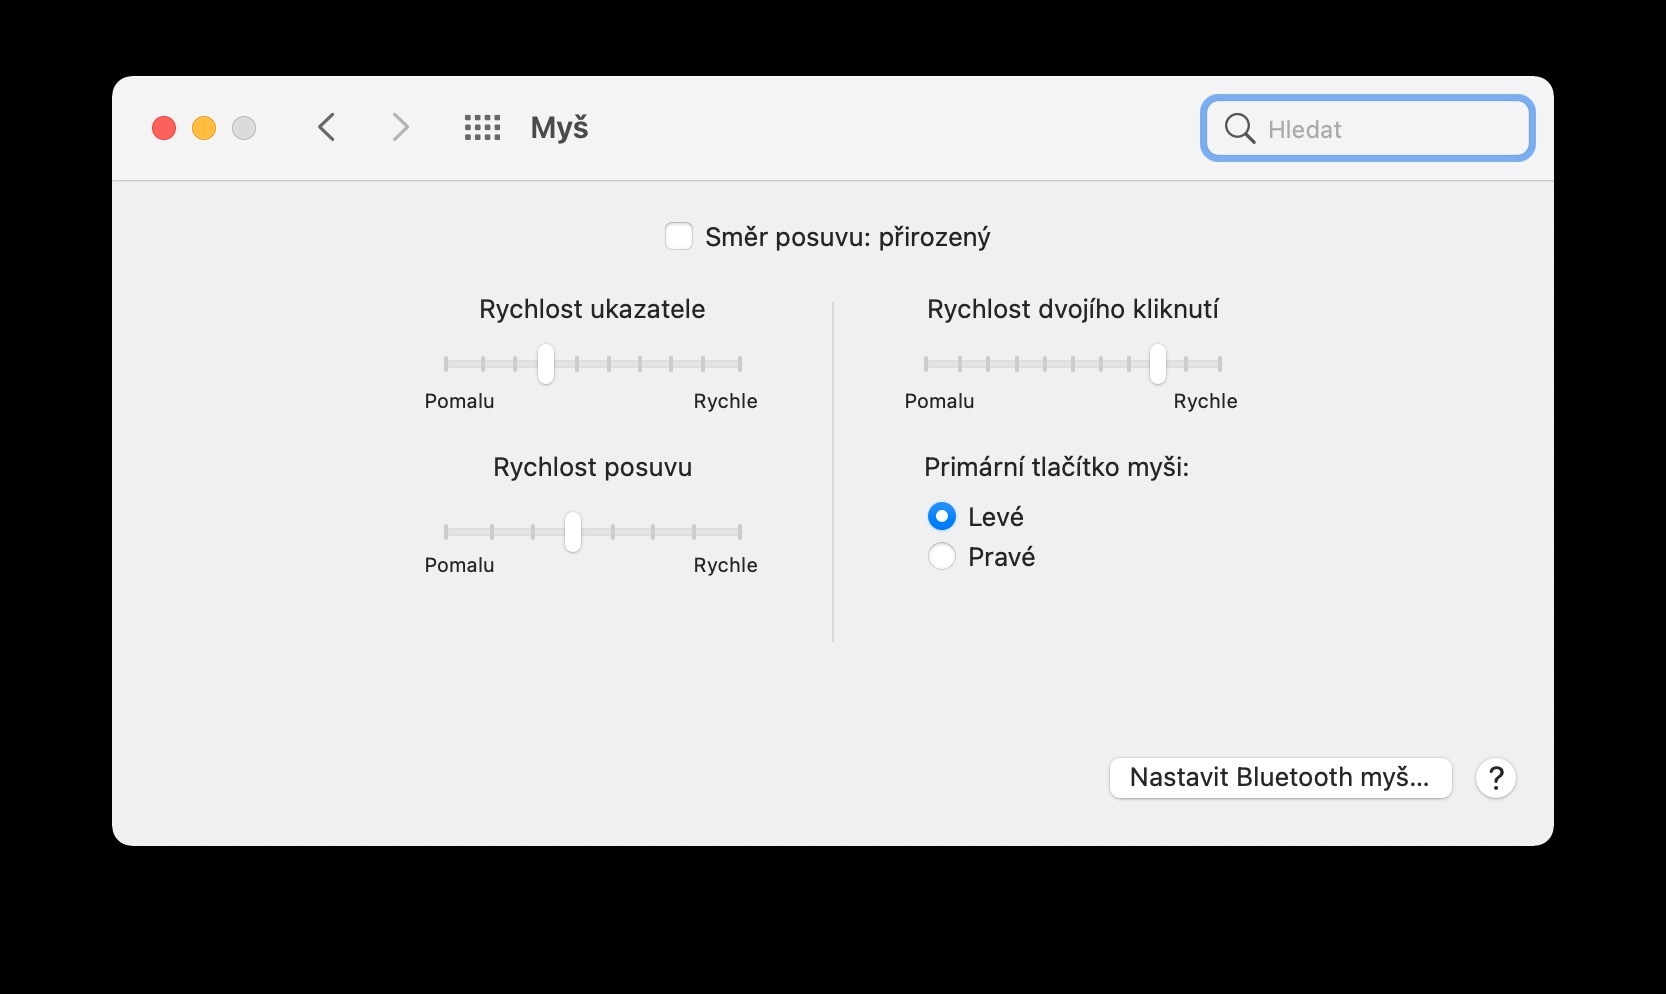
Task: Select Levé as primary mouse button
Action: pos(942,516)
